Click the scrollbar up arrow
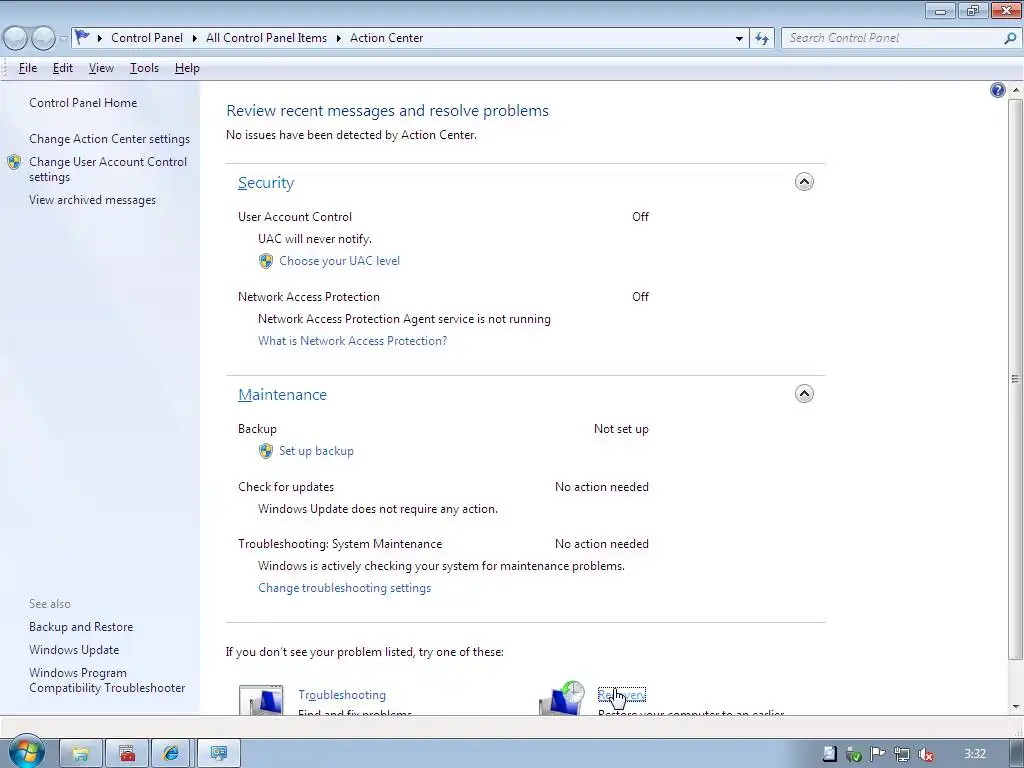1024x768 pixels. tap(1016, 90)
